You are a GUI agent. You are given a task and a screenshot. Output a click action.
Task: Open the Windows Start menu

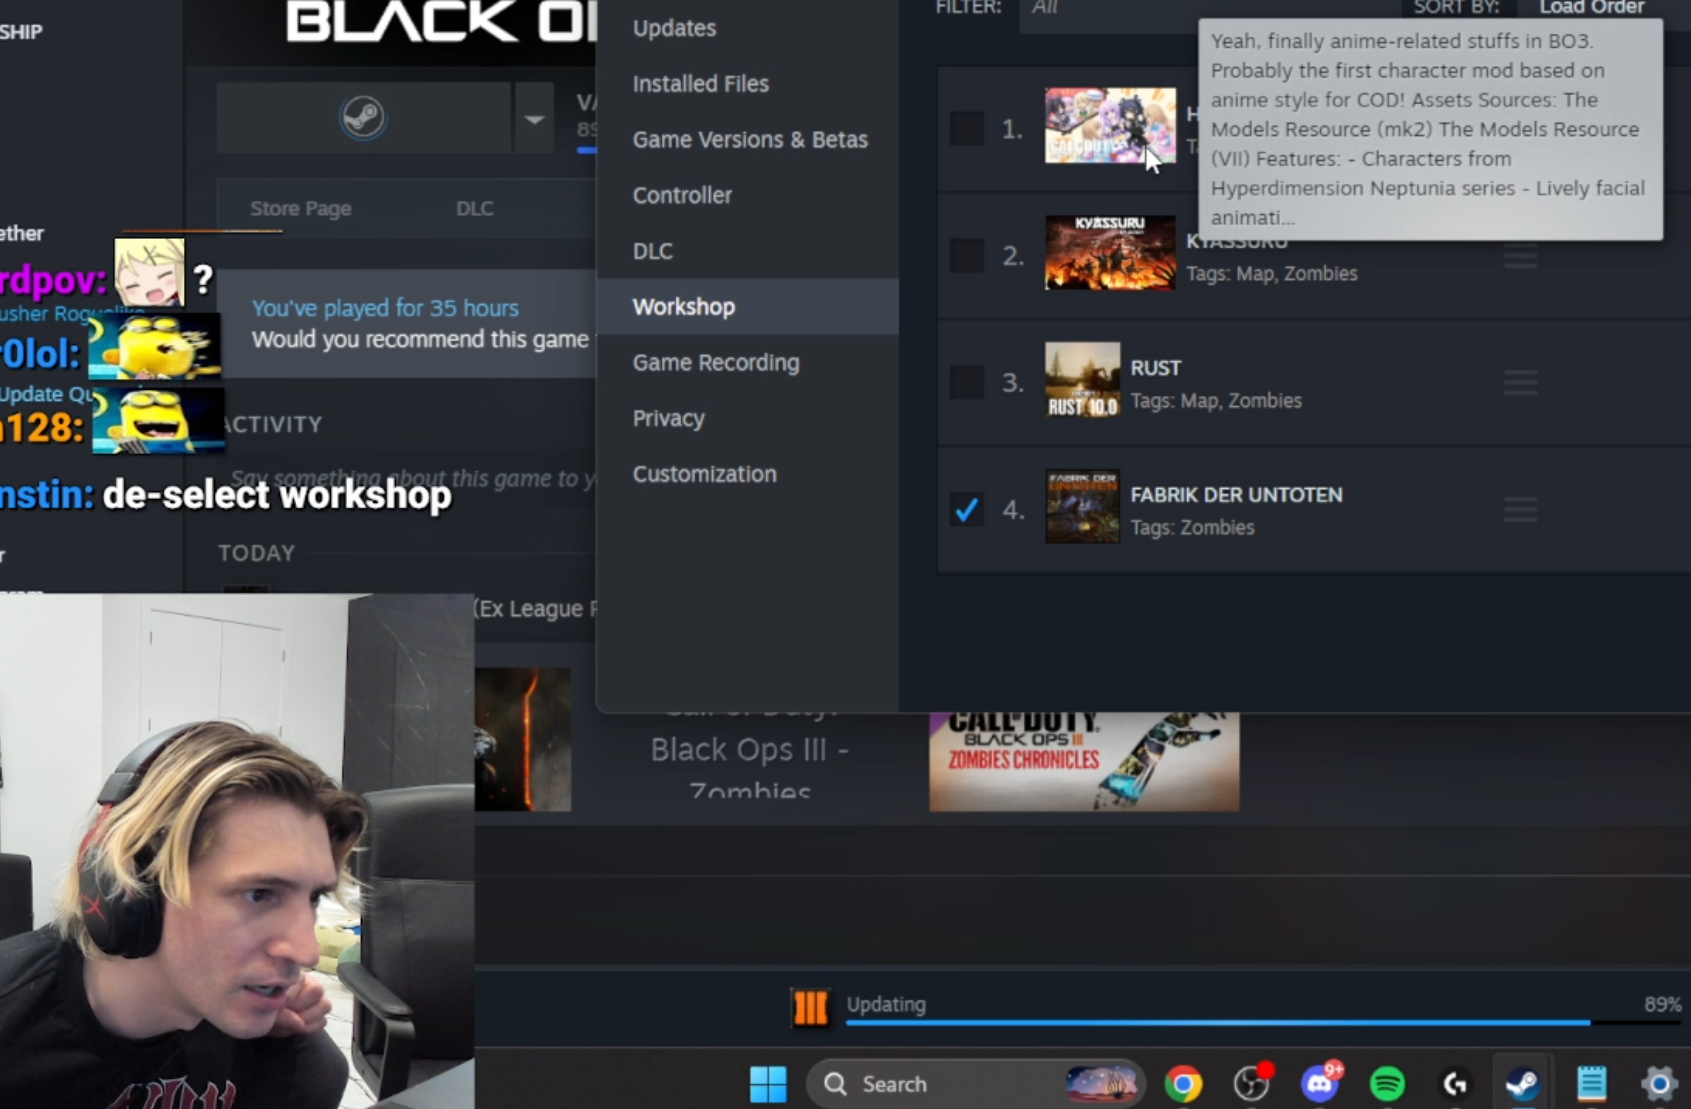[x=768, y=1084]
